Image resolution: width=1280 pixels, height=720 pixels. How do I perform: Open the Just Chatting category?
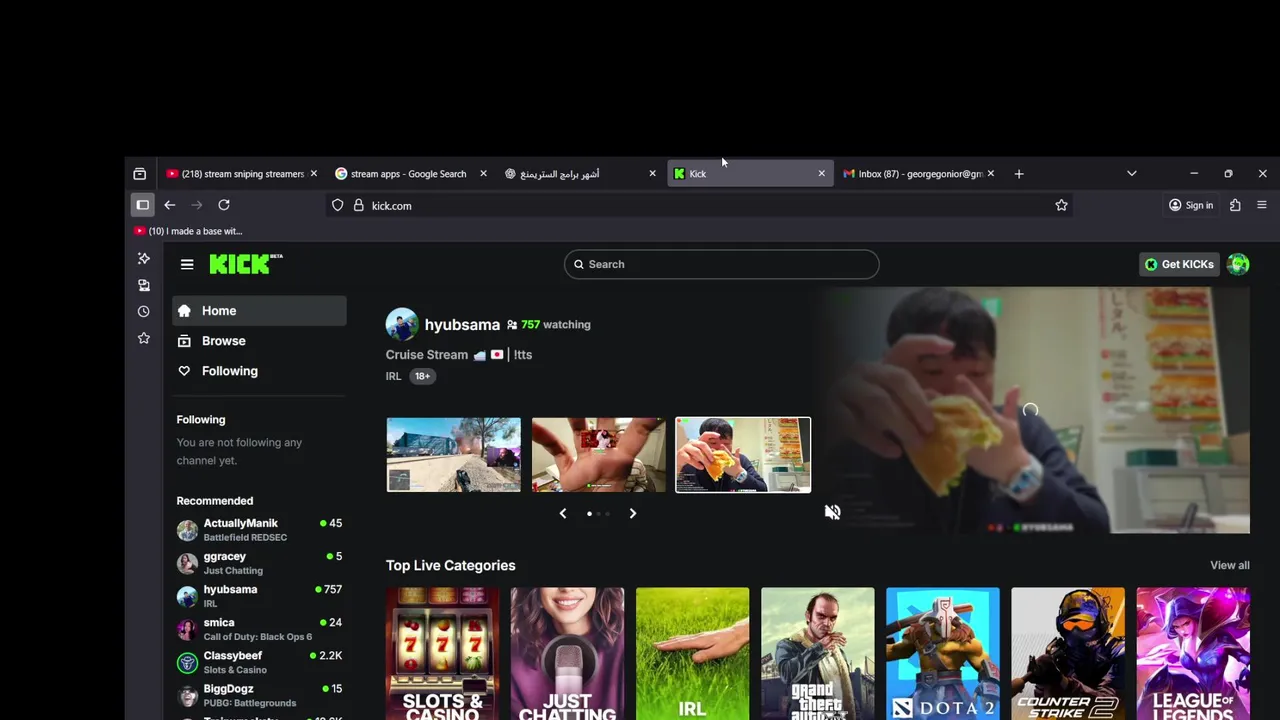pos(567,654)
